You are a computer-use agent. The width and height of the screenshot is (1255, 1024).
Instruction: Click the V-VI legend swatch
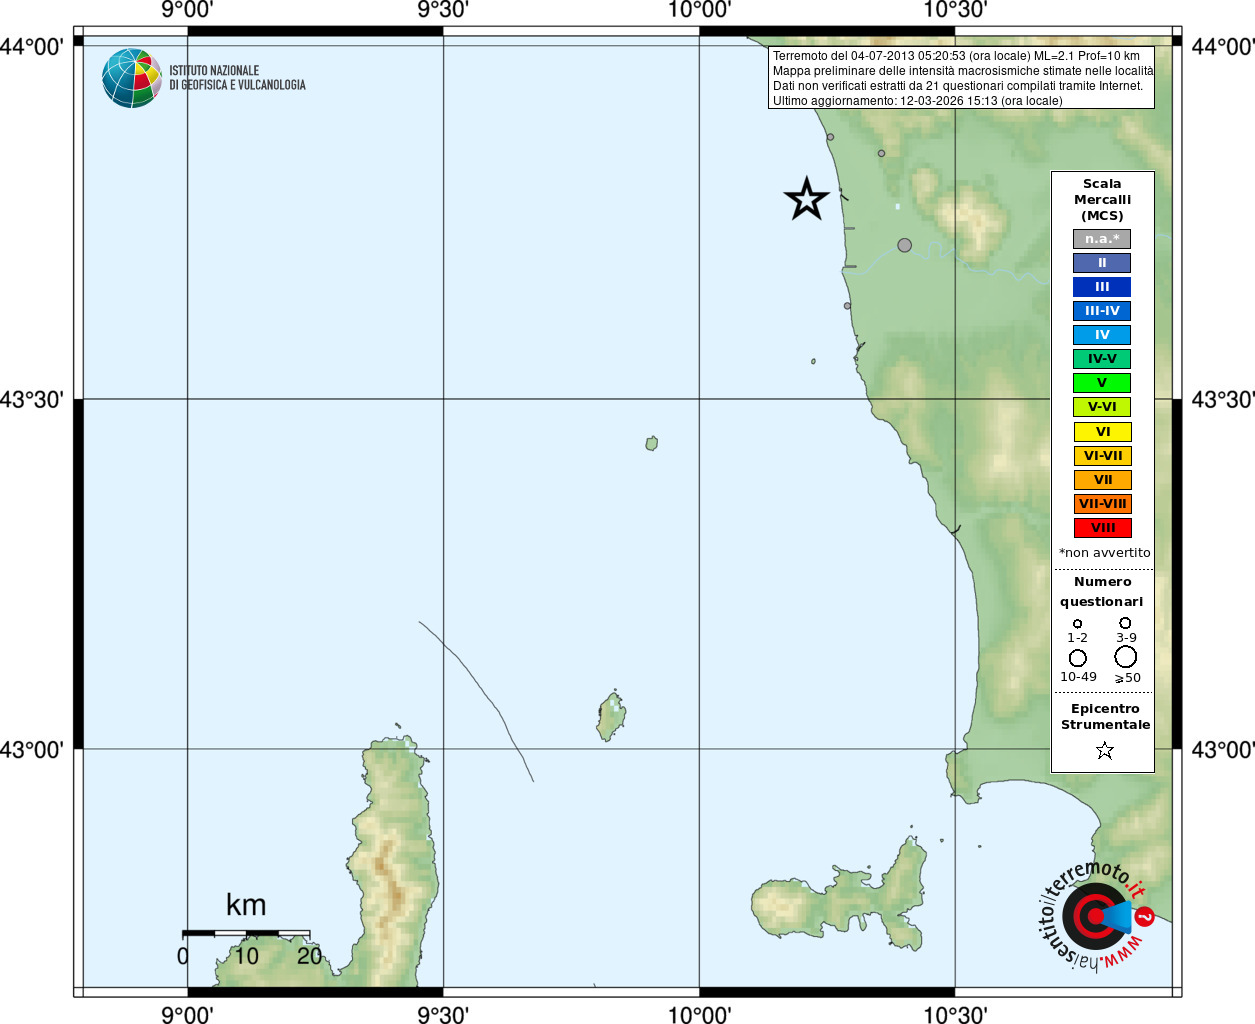pyautogui.click(x=1102, y=407)
